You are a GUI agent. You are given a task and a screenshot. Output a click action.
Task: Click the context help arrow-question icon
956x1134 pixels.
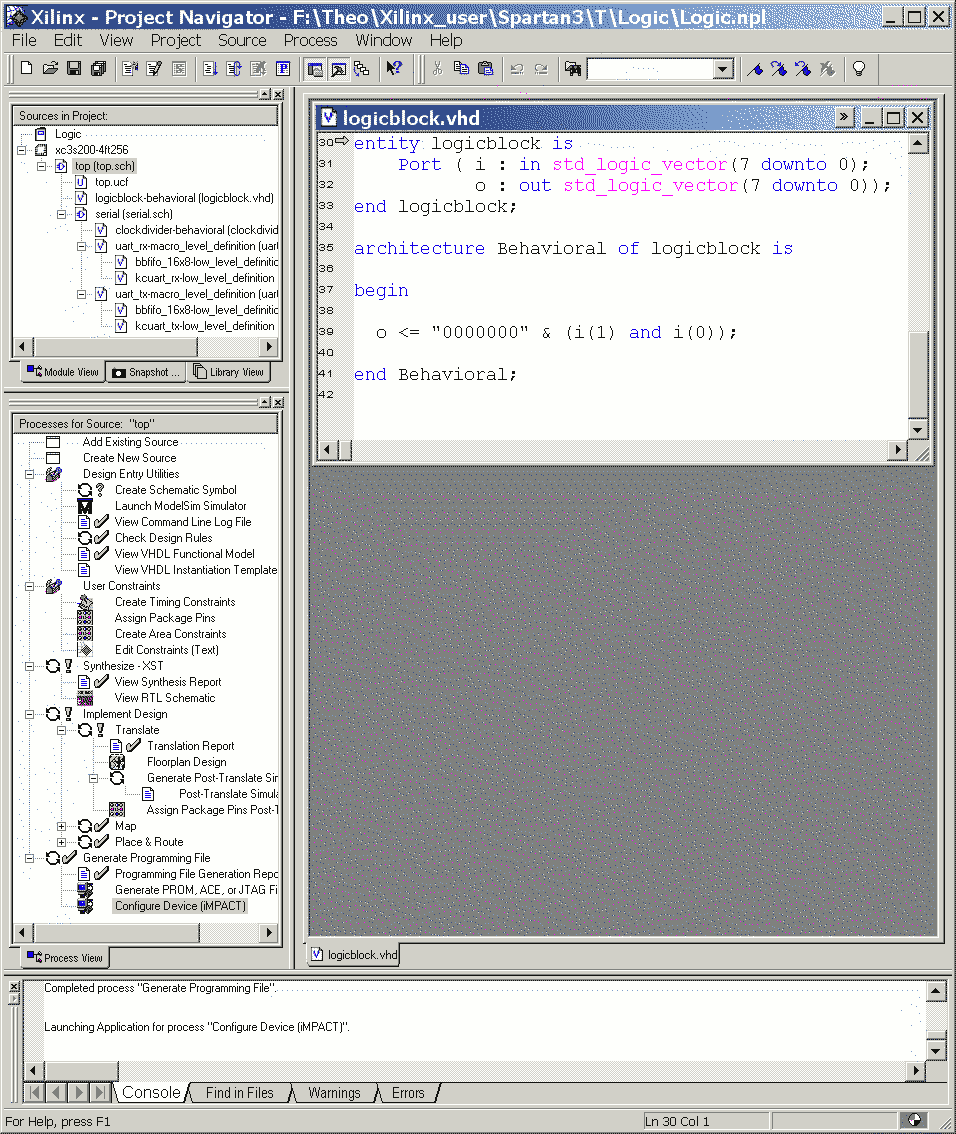(394, 69)
